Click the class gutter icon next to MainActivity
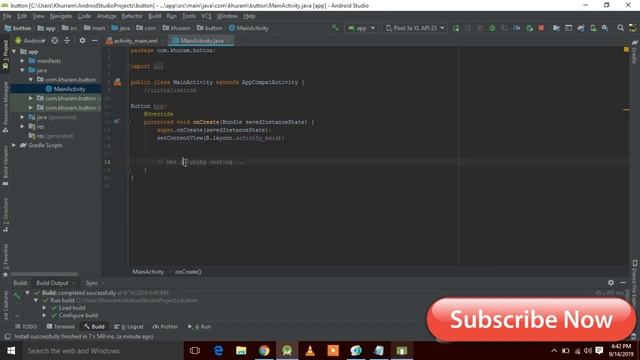This screenshot has height=360, width=640. [117, 82]
